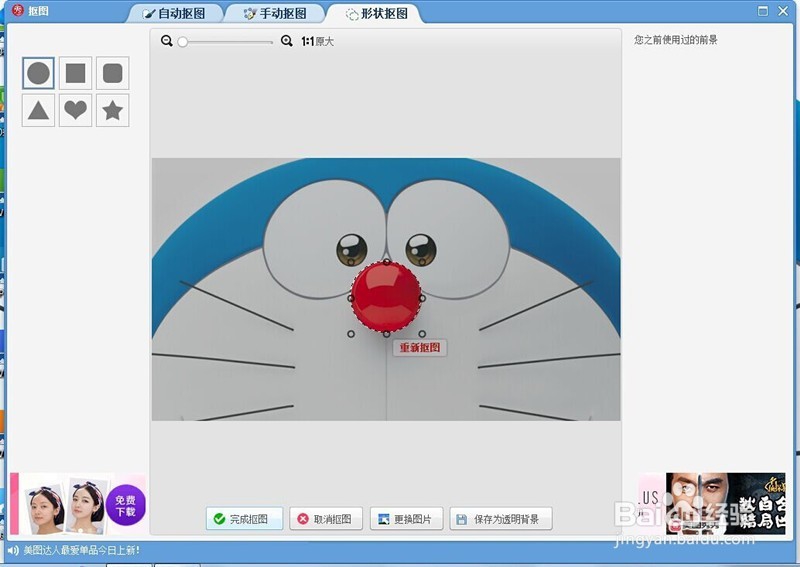
Task: Click the 重新抠图 button
Action: tap(420, 348)
